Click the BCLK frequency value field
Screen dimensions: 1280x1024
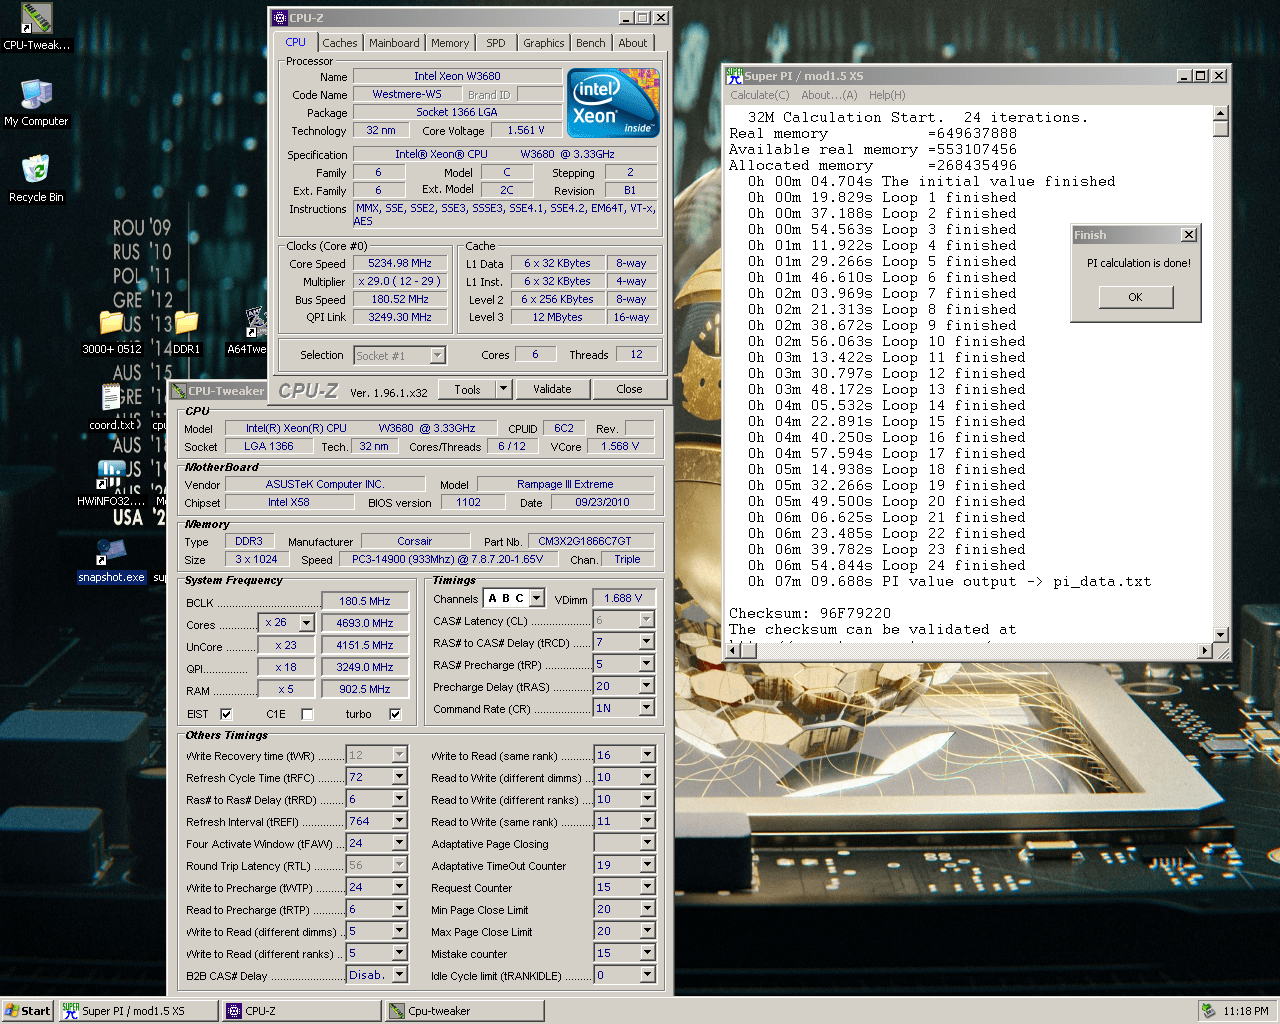365,601
